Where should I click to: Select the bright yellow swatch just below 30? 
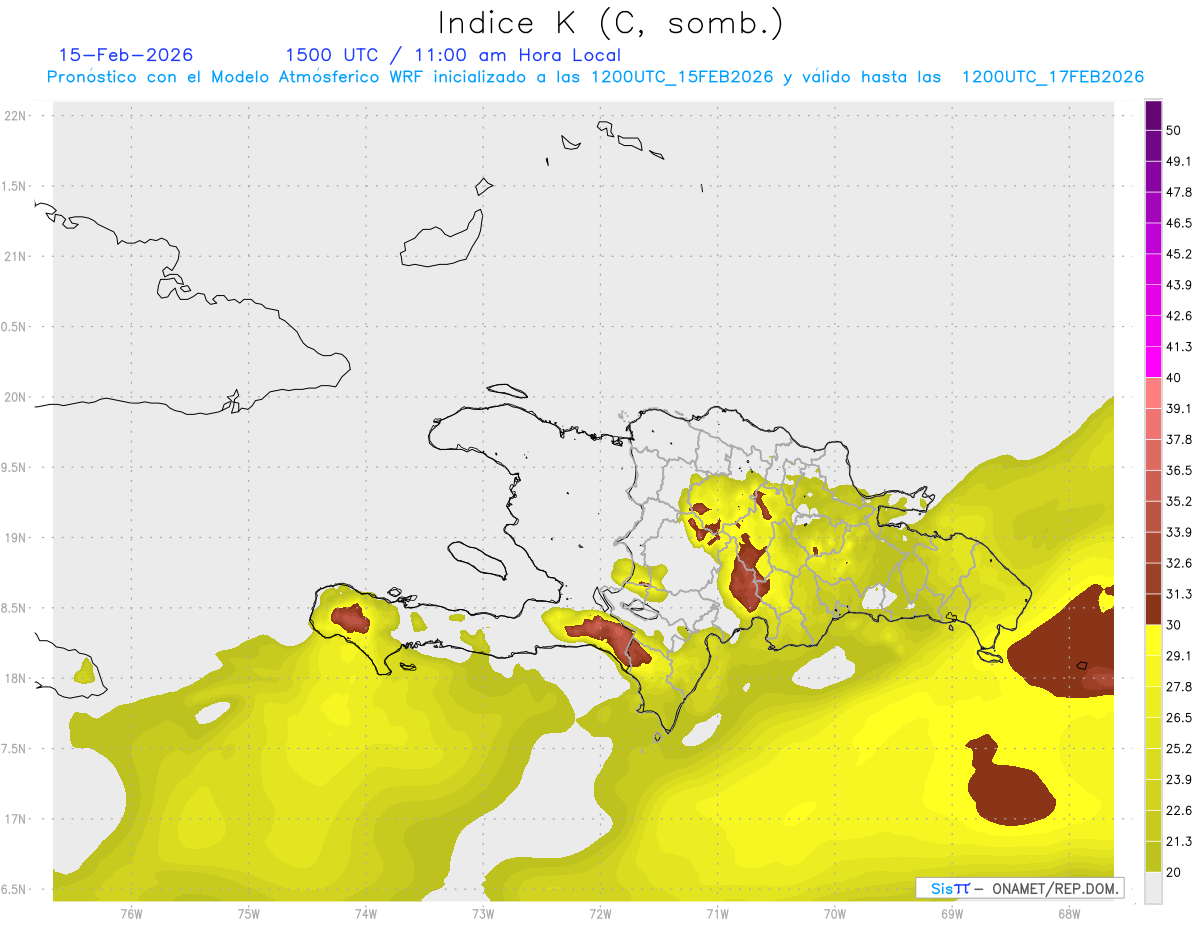[1153, 640]
